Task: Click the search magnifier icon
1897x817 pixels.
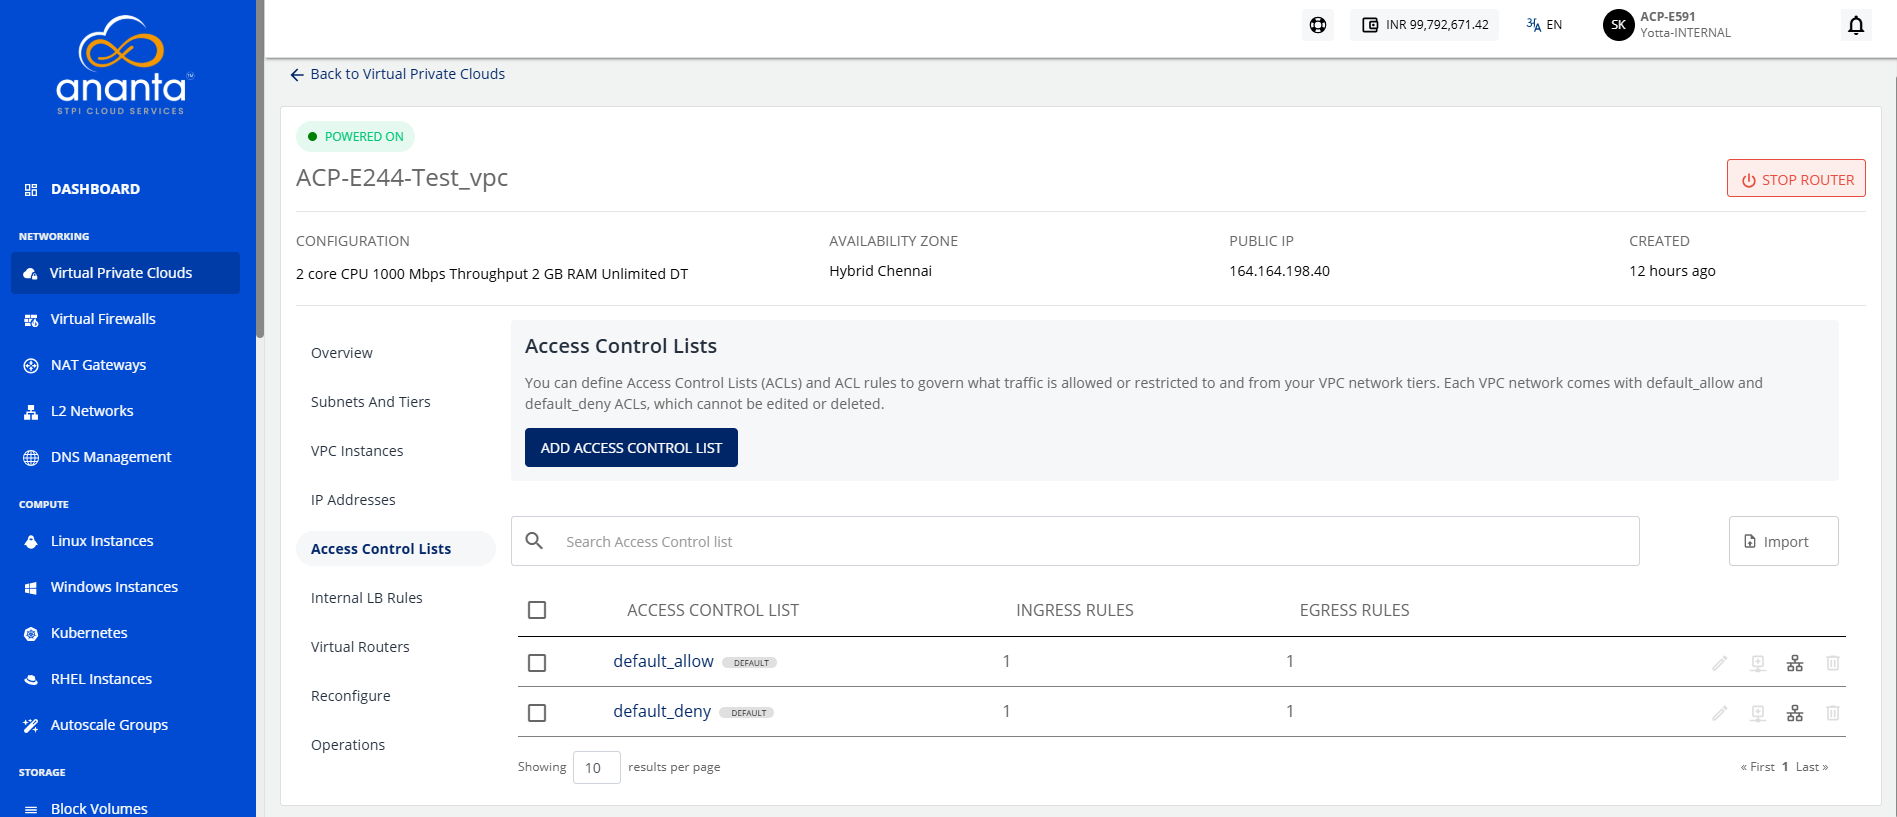Action: click(534, 541)
